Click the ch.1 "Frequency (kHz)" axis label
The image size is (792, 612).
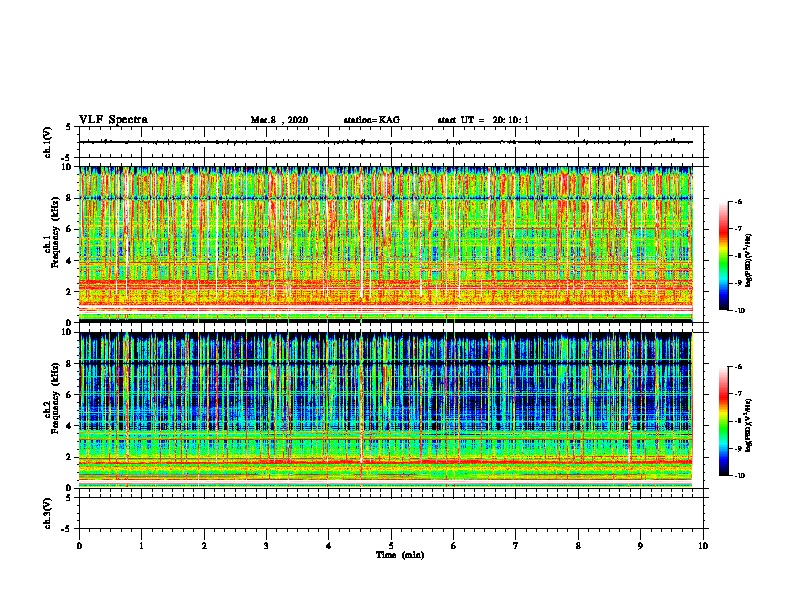pos(55,232)
